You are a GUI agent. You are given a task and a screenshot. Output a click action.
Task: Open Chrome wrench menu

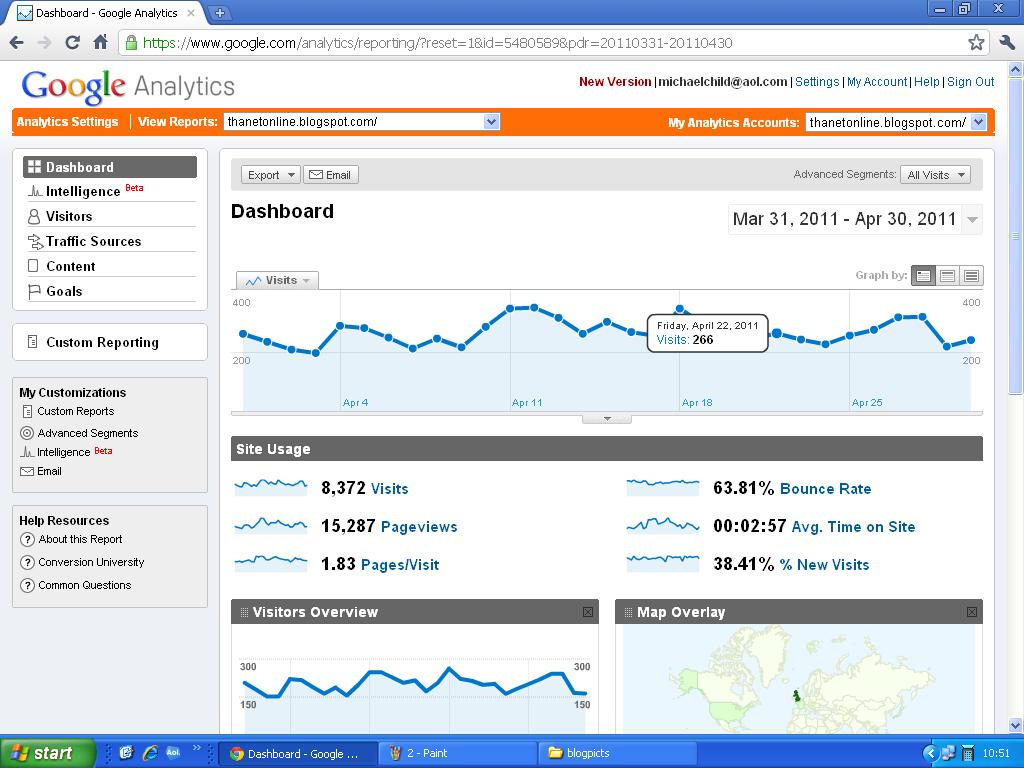[x=1007, y=43]
